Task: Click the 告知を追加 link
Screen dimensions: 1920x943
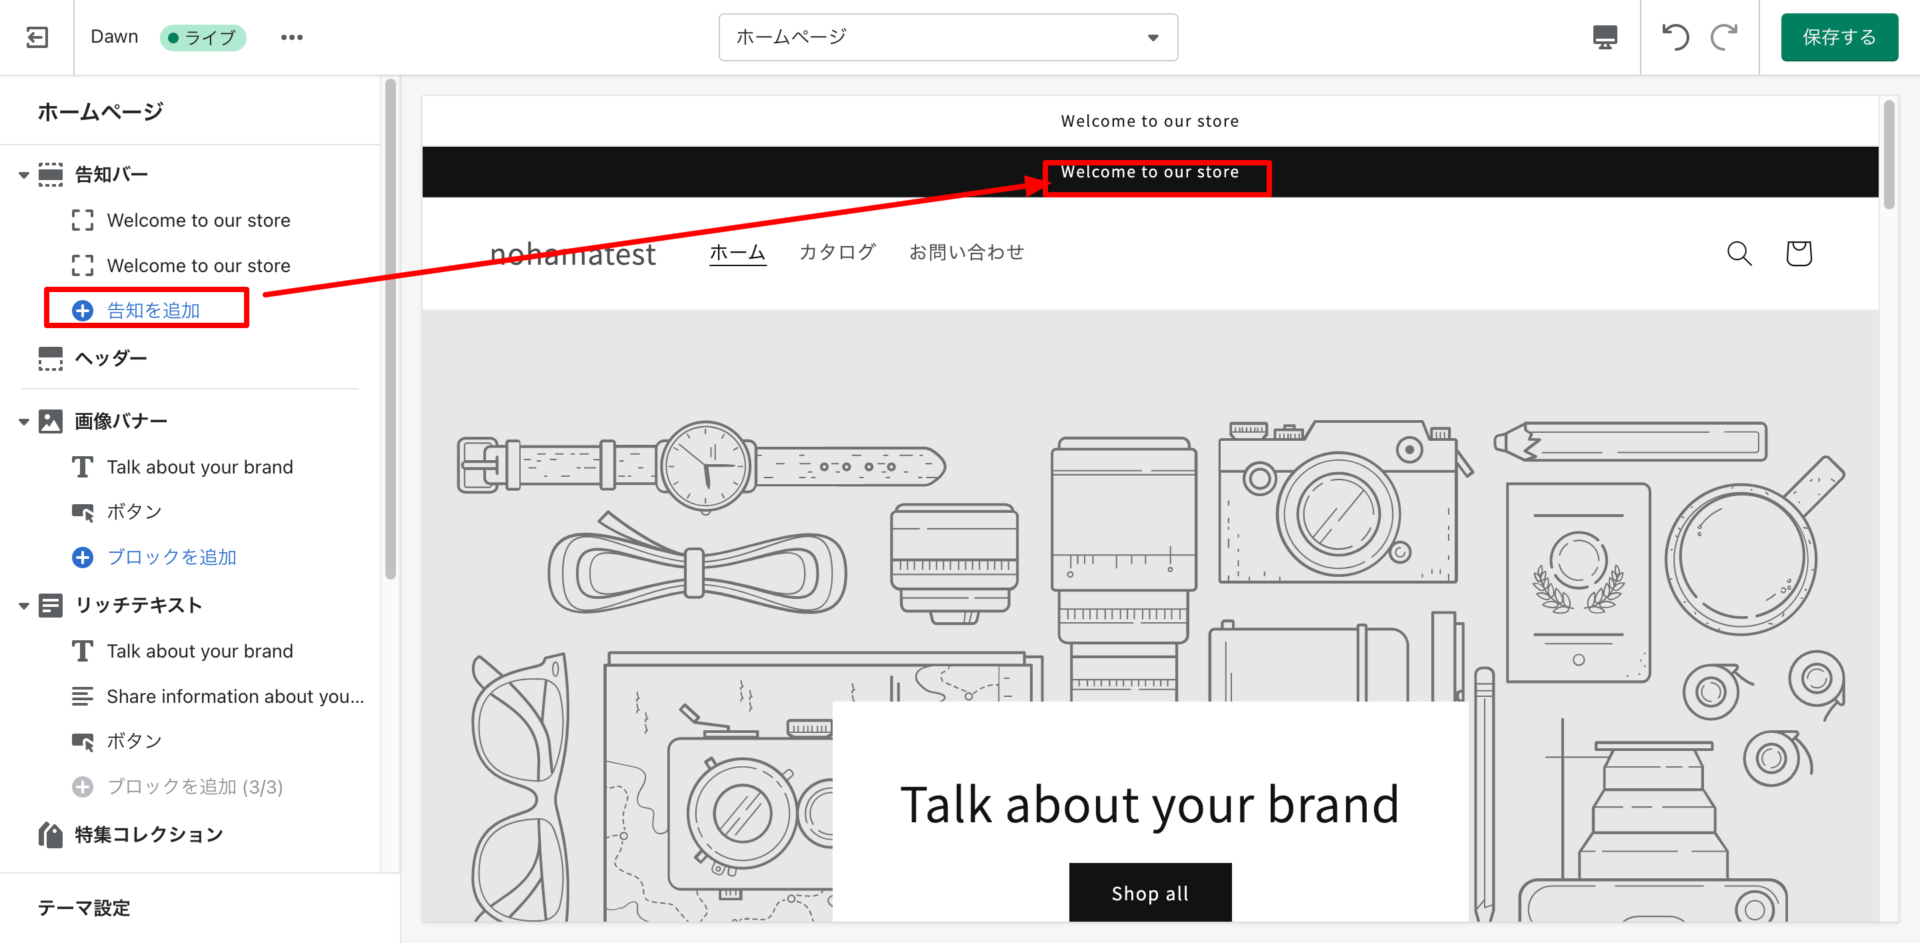Action: [153, 311]
